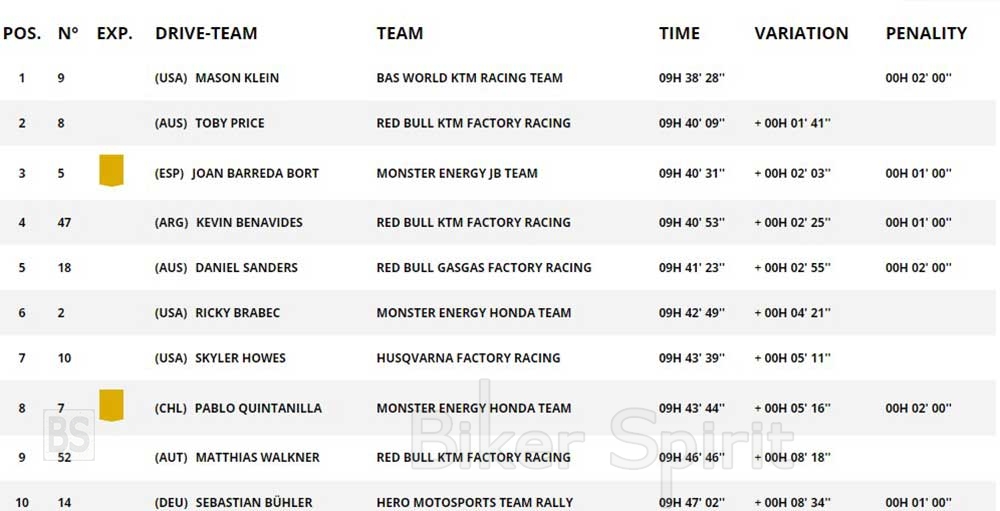The height and width of the screenshot is (511, 1000).
Task: Open Ricky Brabec's row
Action: pos(237,313)
